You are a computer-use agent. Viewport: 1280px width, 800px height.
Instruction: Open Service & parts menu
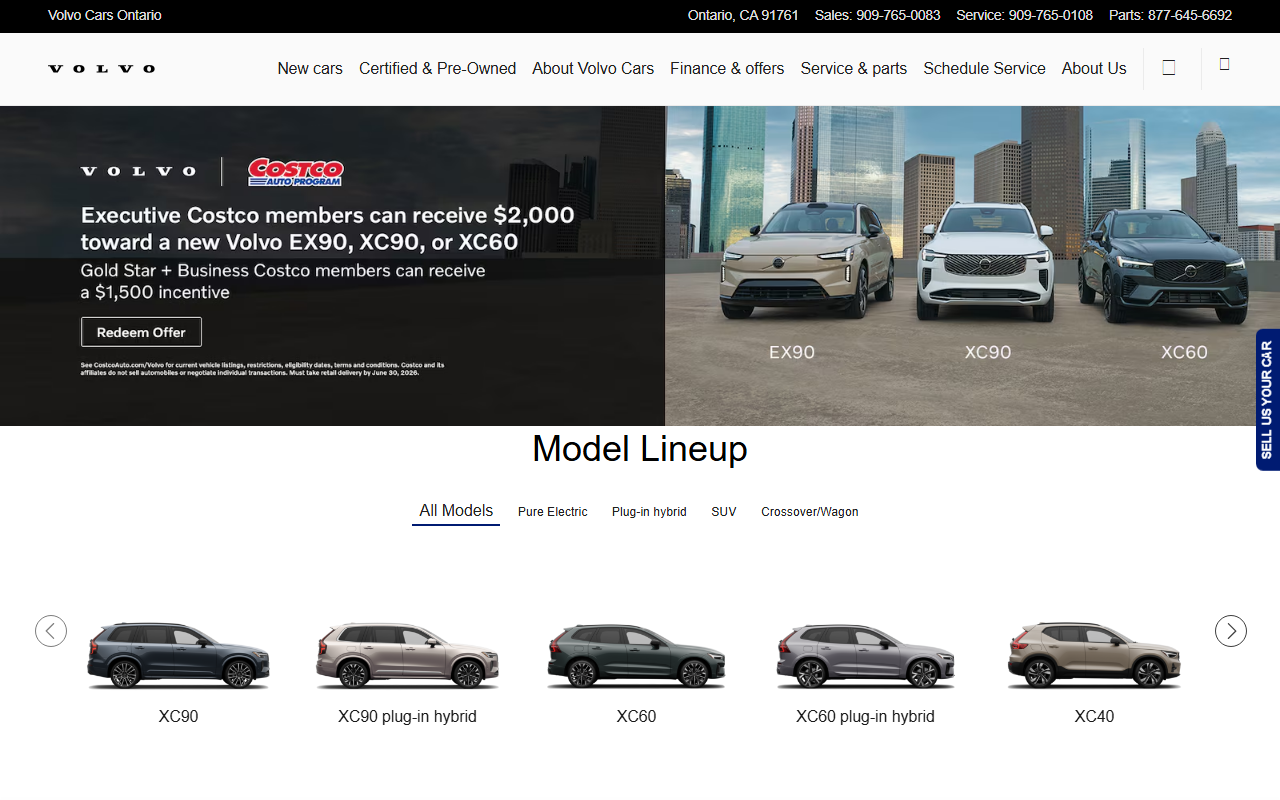pyautogui.click(x=854, y=69)
